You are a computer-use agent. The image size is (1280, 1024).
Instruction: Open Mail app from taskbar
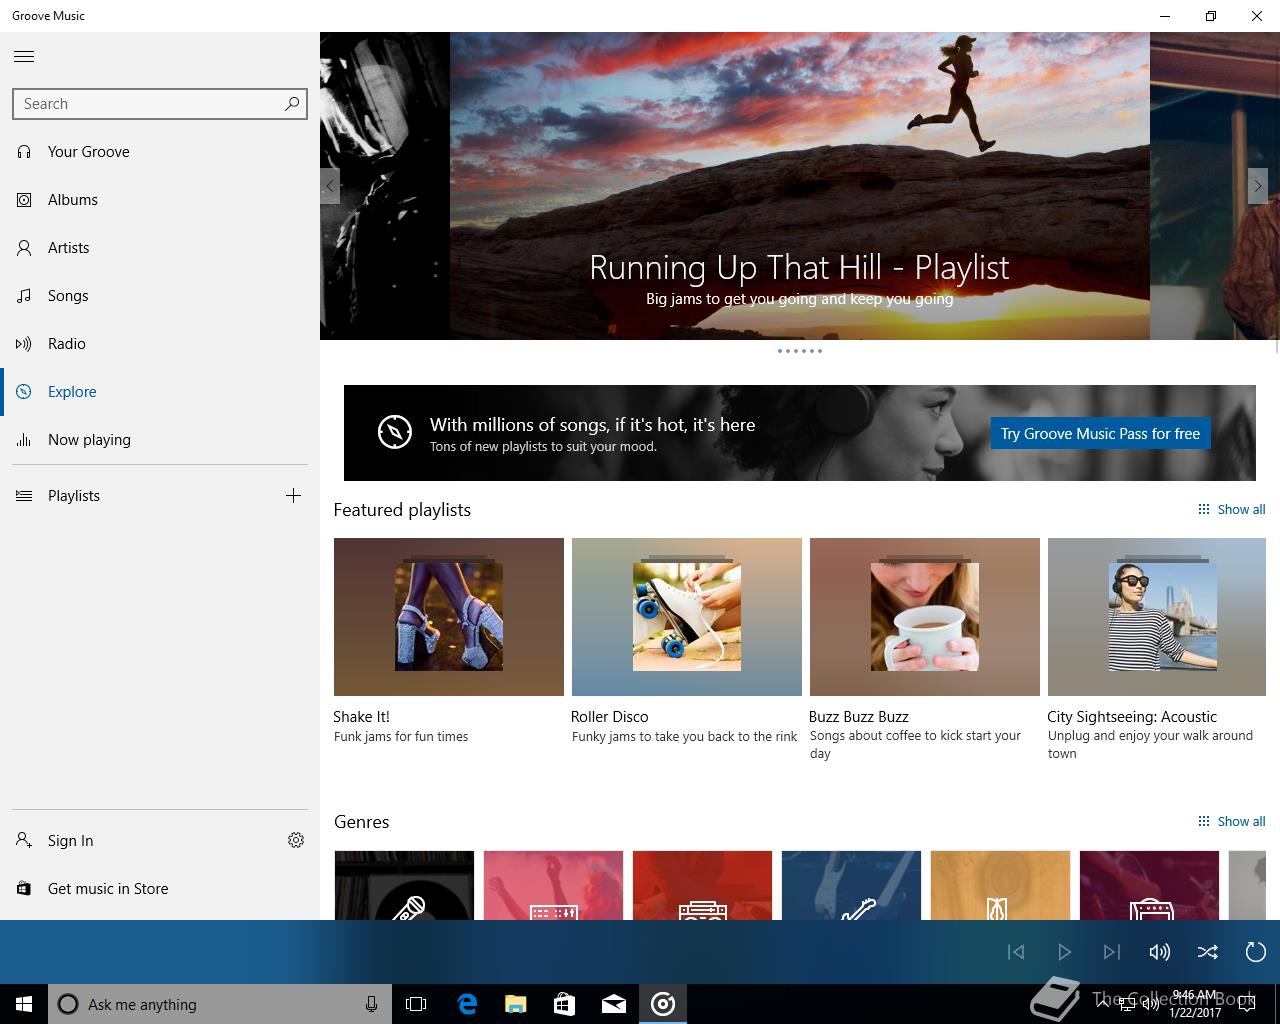click(x=614, y=1004)
